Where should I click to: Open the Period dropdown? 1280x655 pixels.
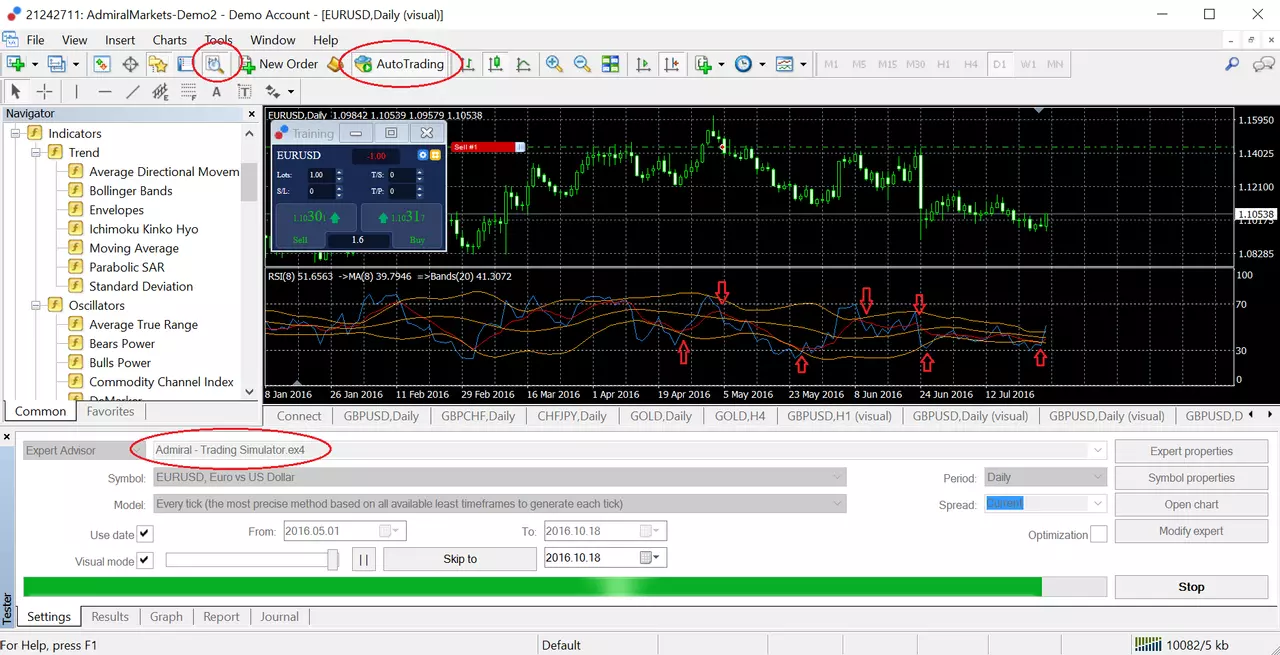(1098, 477)
